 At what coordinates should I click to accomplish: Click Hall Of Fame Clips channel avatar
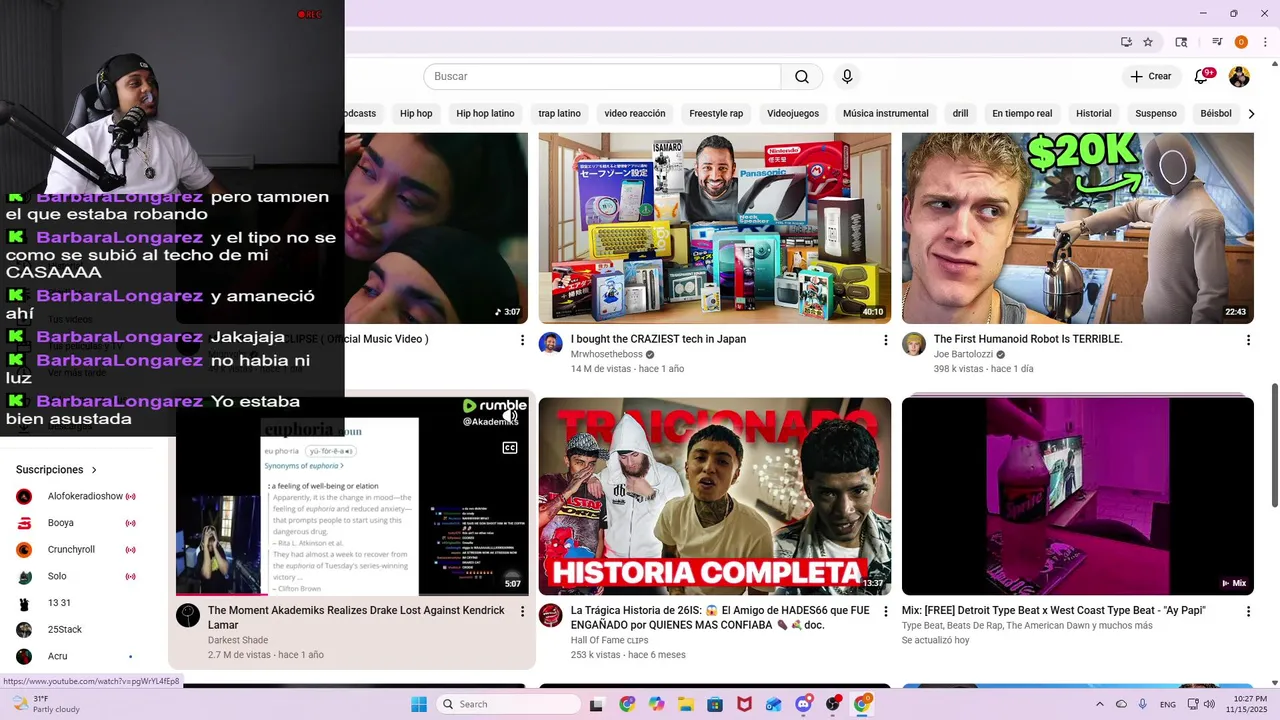(x=551, y=615)
